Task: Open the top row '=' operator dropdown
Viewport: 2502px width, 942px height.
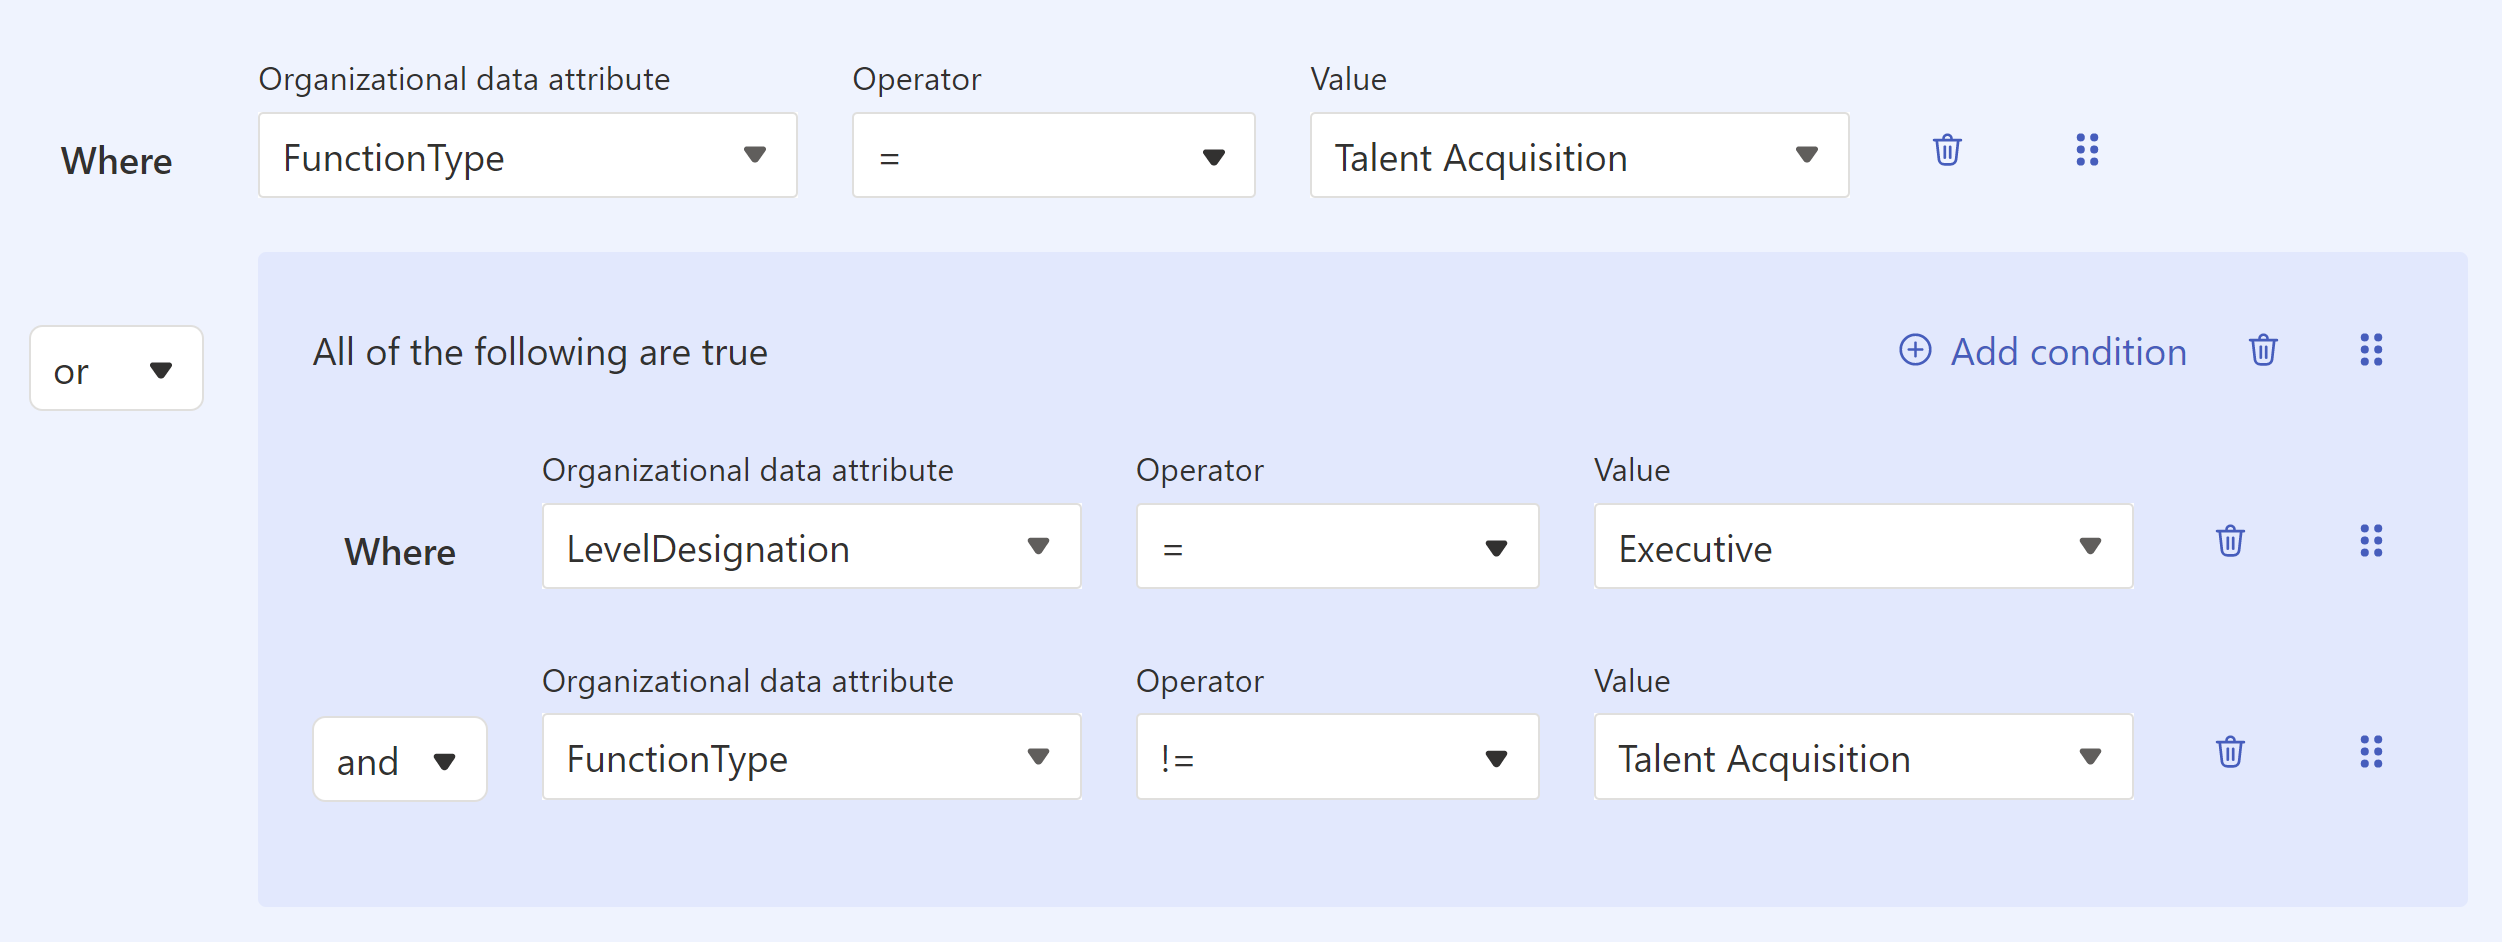Action: coord(1053,156)
